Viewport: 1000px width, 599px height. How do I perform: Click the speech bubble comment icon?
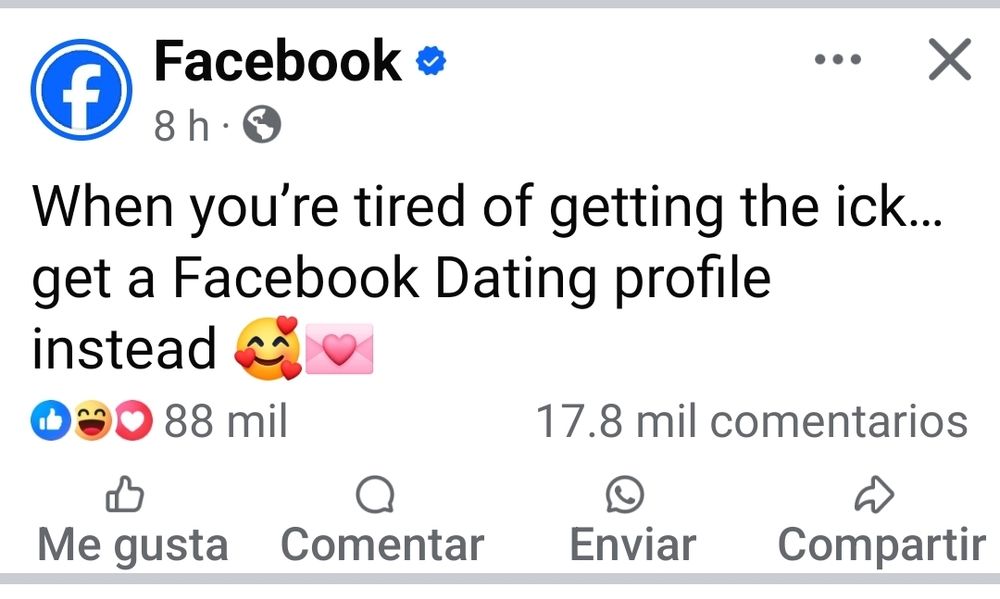coord(374,494)
